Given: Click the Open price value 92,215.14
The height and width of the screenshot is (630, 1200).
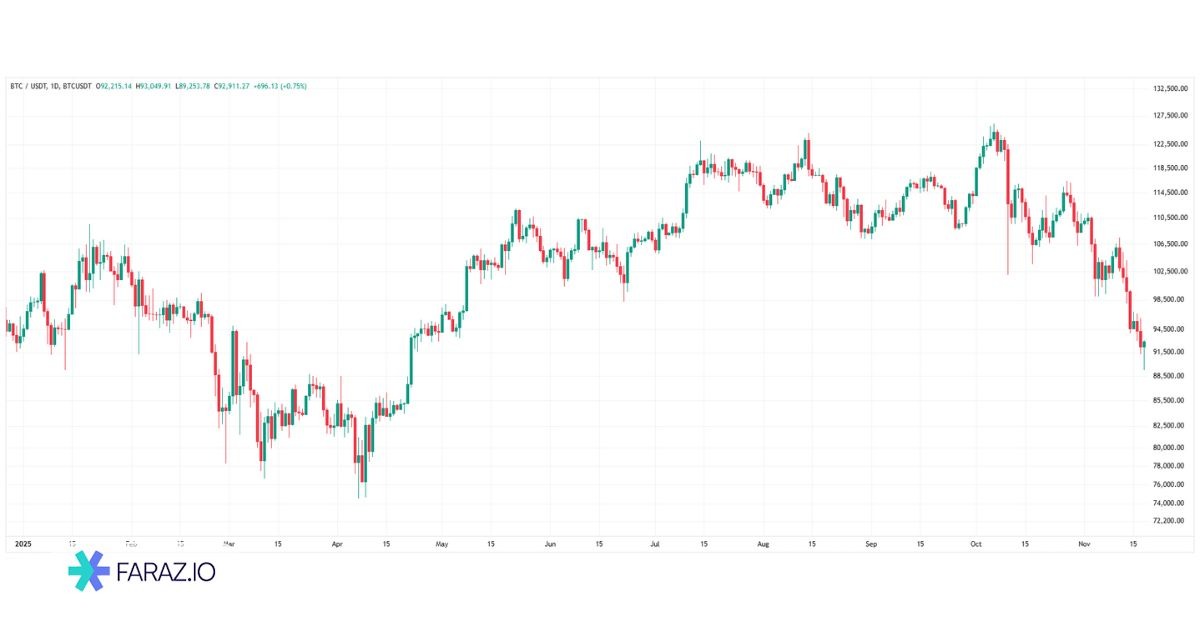Looking at the screenshot, I should pos(114,87).
